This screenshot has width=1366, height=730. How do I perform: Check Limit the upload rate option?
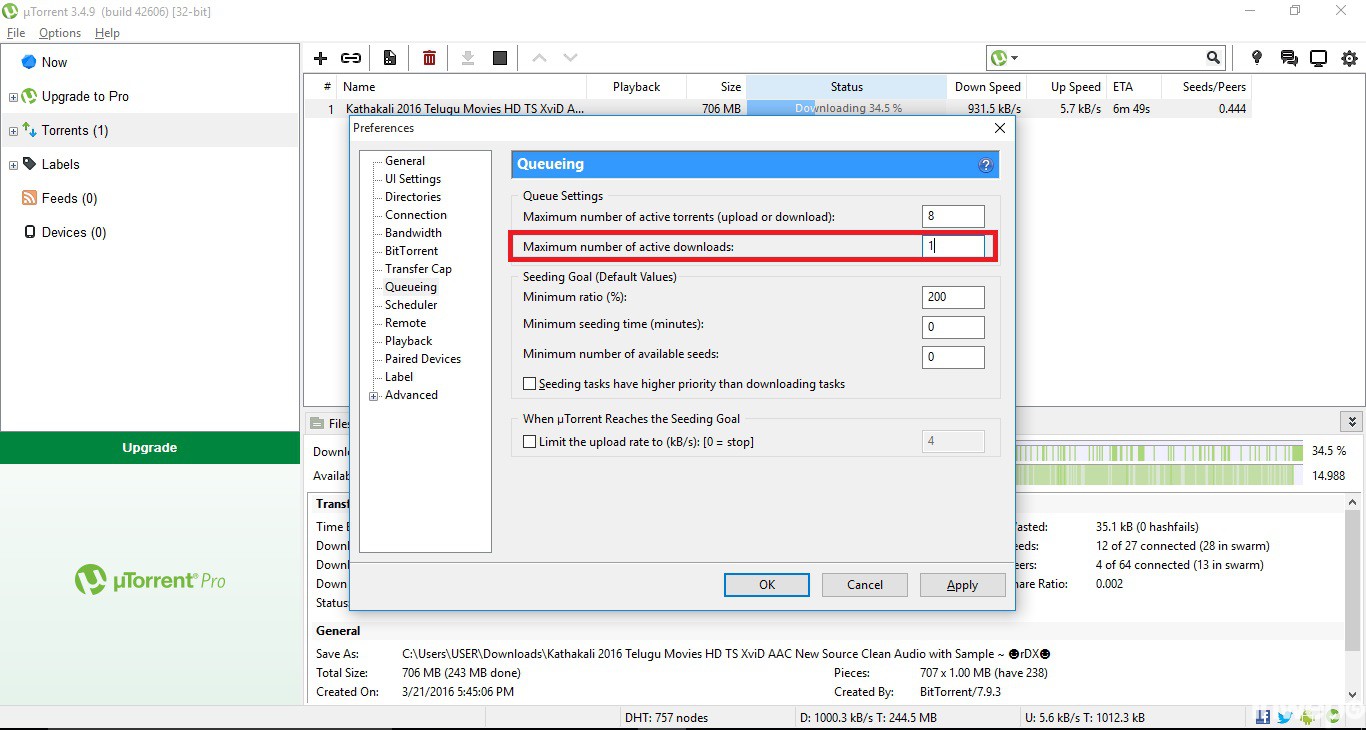click(530, 442)
